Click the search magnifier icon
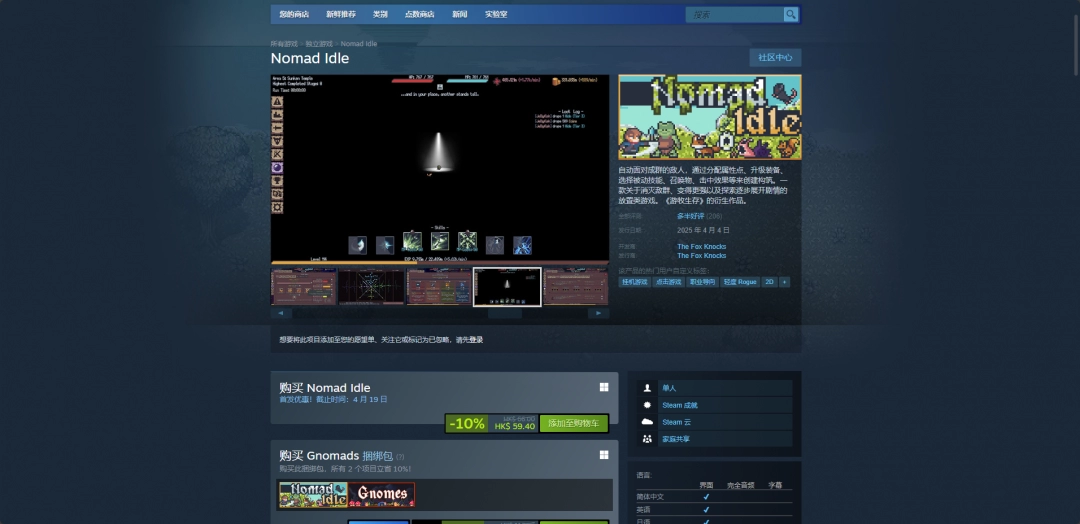 click(791, 14)
